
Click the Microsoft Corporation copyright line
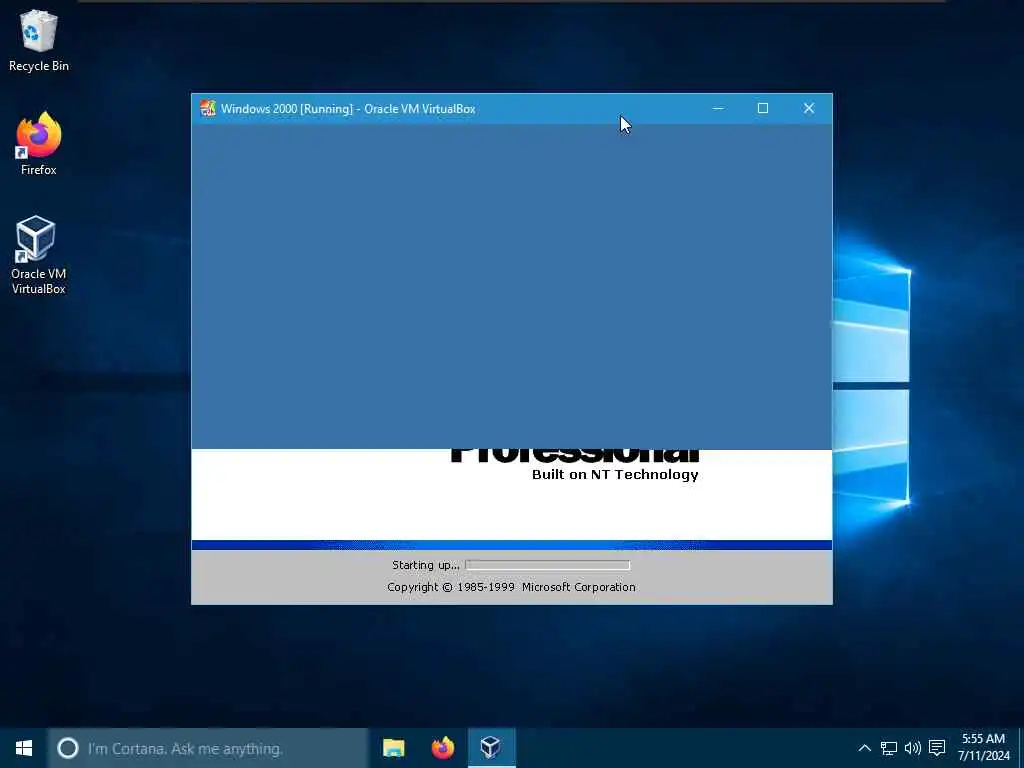tap(511, 587)
